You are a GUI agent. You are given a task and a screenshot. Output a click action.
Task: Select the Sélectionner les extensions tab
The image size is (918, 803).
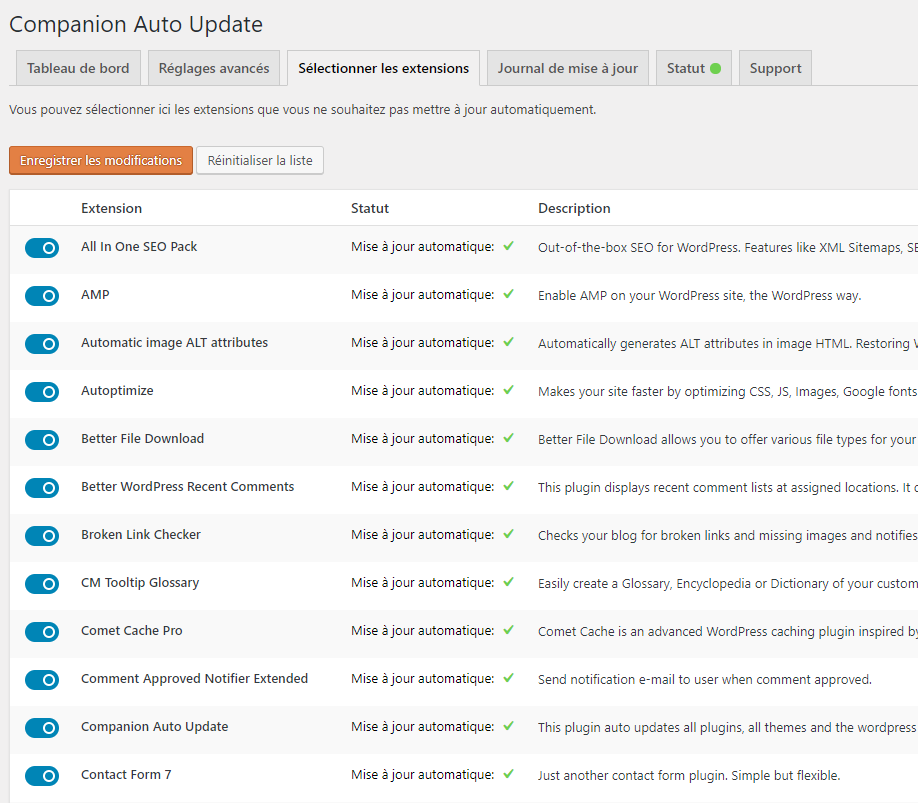pyautogui.click(x=383, y=68)
